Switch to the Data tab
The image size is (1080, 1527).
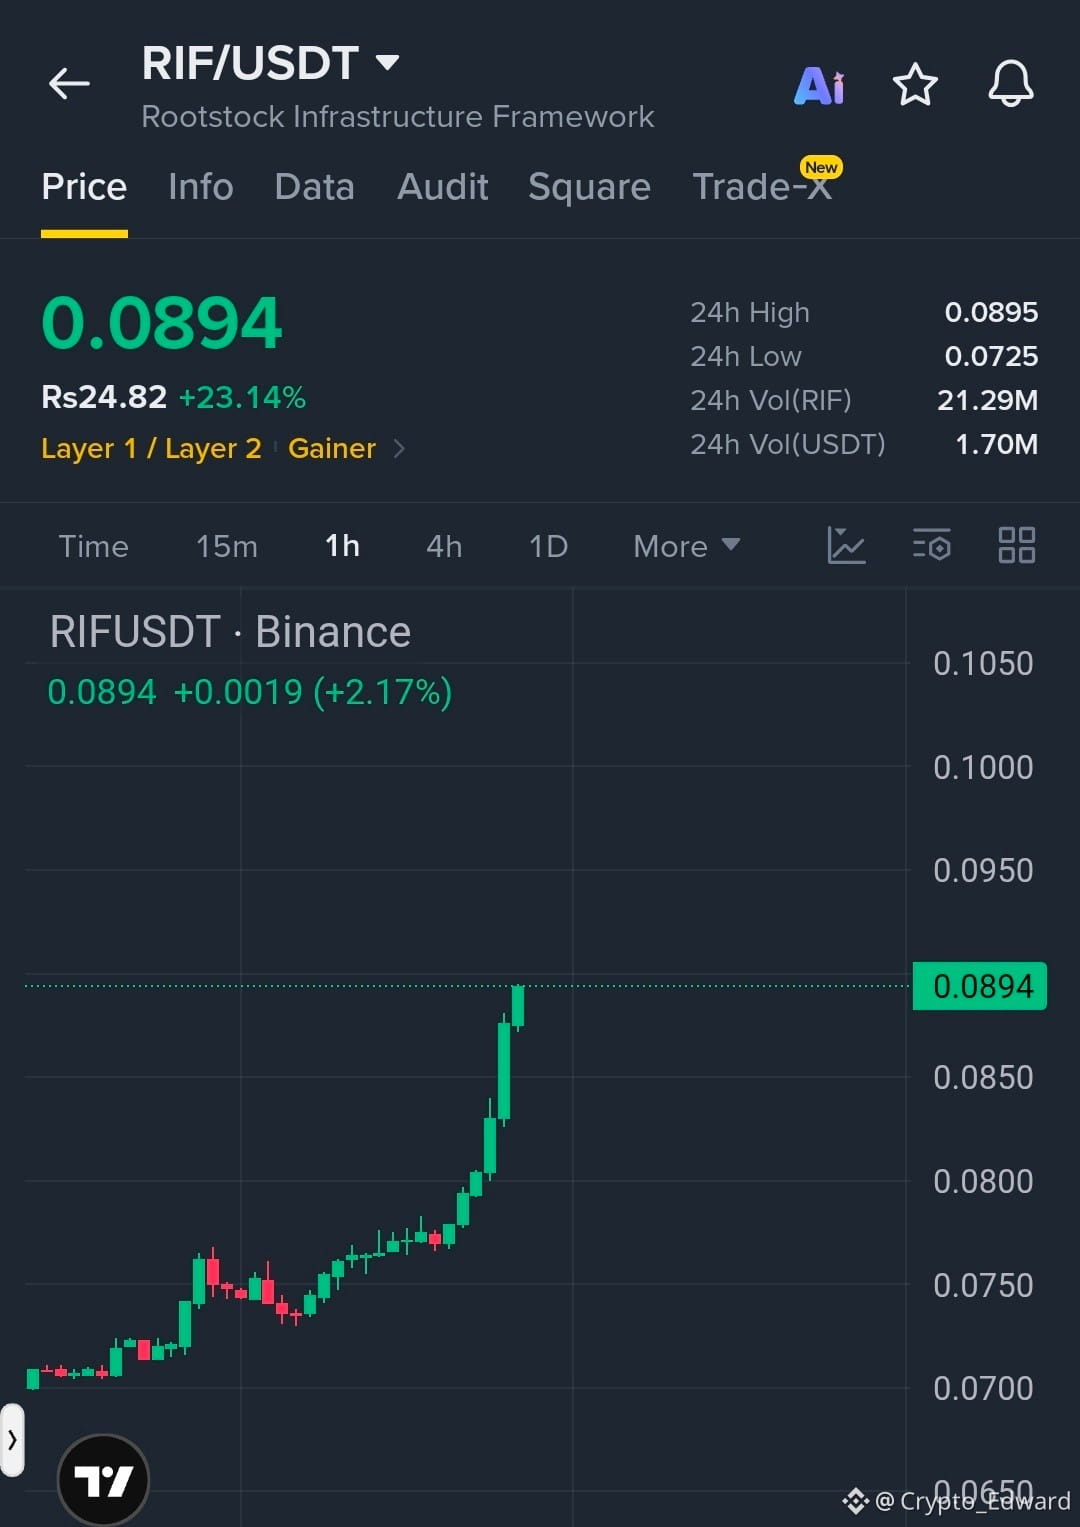(x=314, y=187)
